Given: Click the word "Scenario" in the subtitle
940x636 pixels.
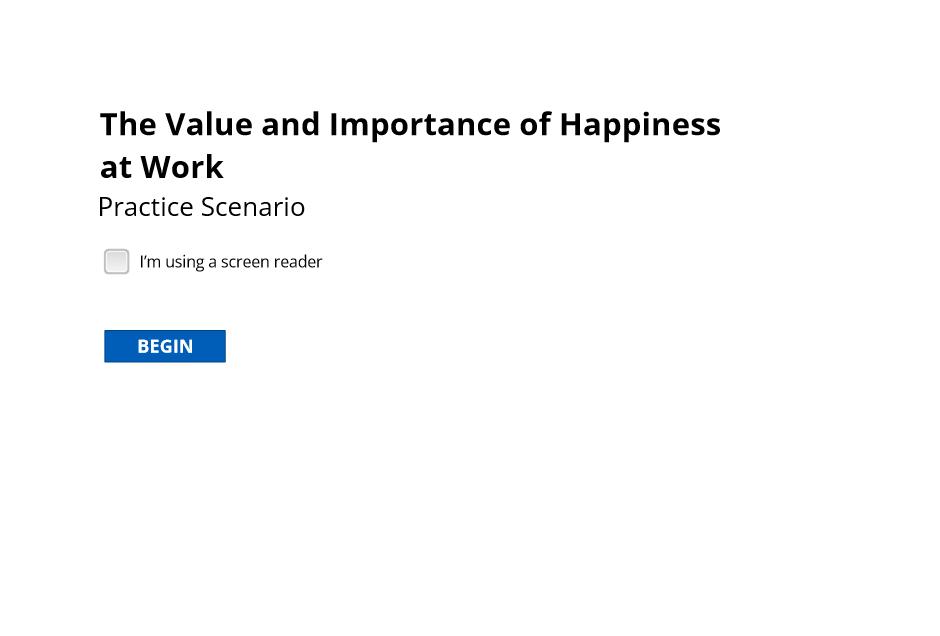Looking at the screenshot, I should point(253,207).
